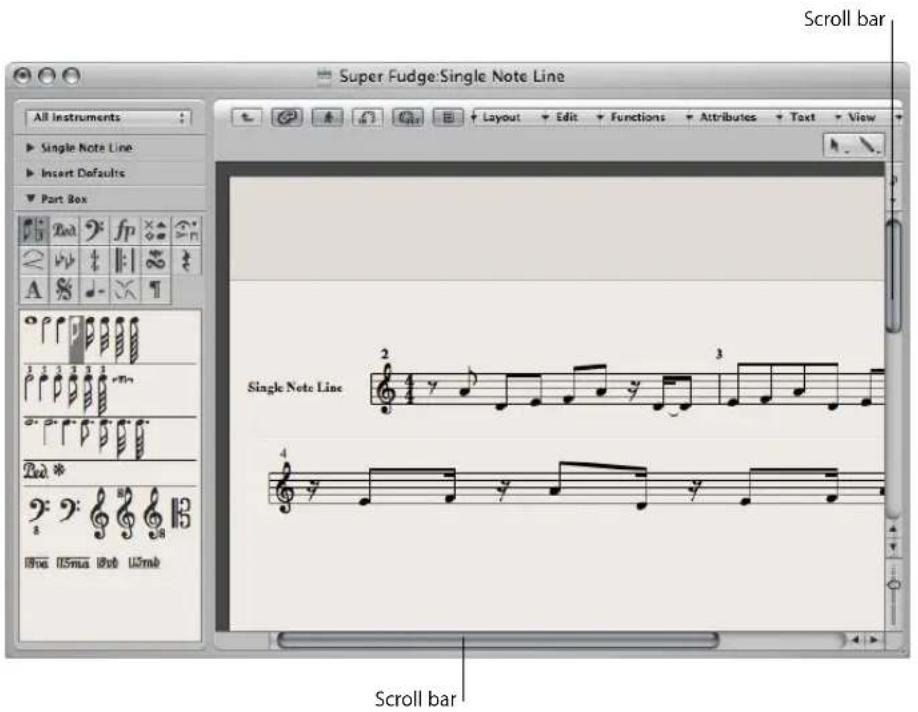Pick the whole note in the palette

(30, 321)
